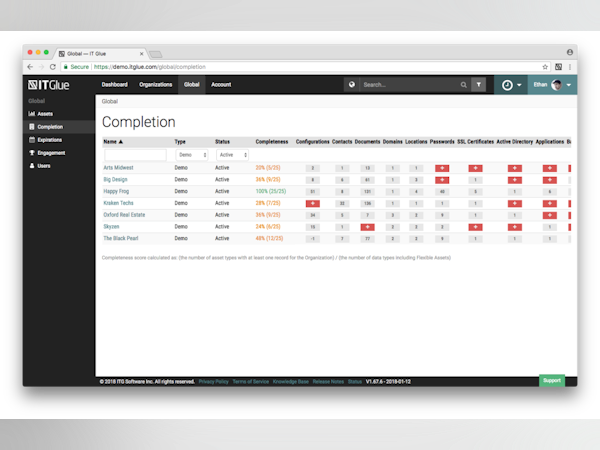Add Documents for Skyzen
The image size is (600, 450).
(x=367, y=227)
